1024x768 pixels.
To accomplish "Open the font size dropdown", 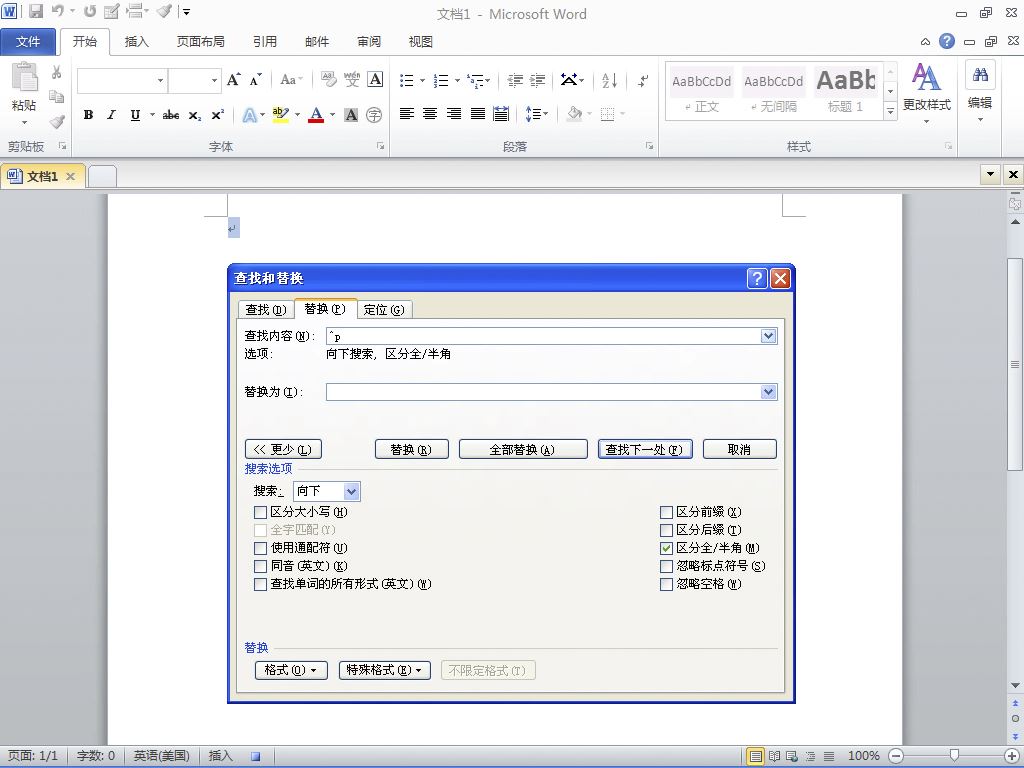I will pos(214,80).
